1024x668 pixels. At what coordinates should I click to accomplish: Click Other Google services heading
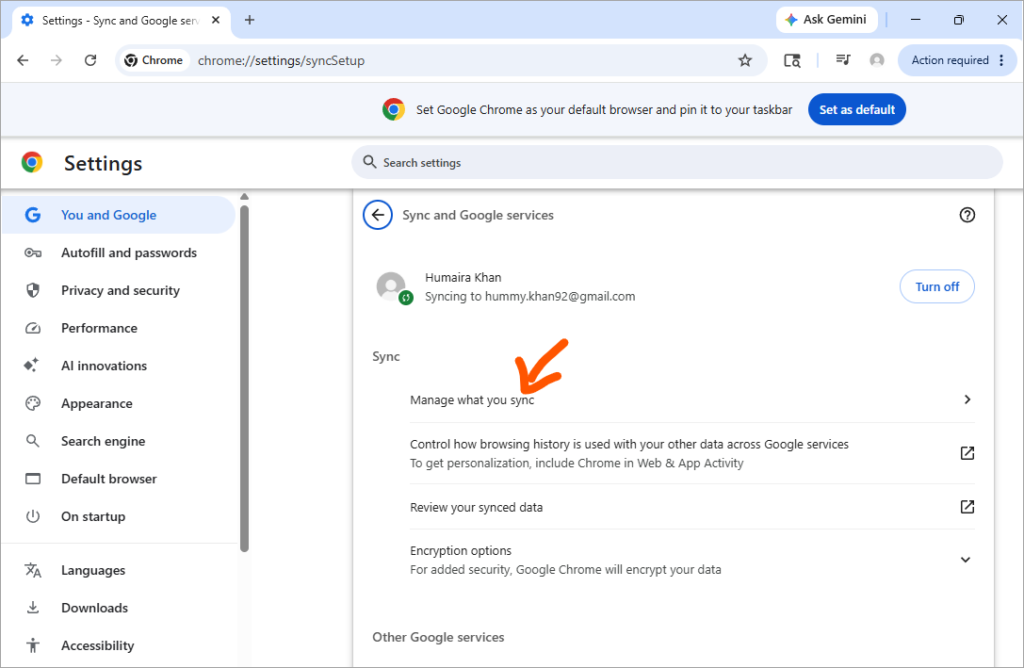438,637
